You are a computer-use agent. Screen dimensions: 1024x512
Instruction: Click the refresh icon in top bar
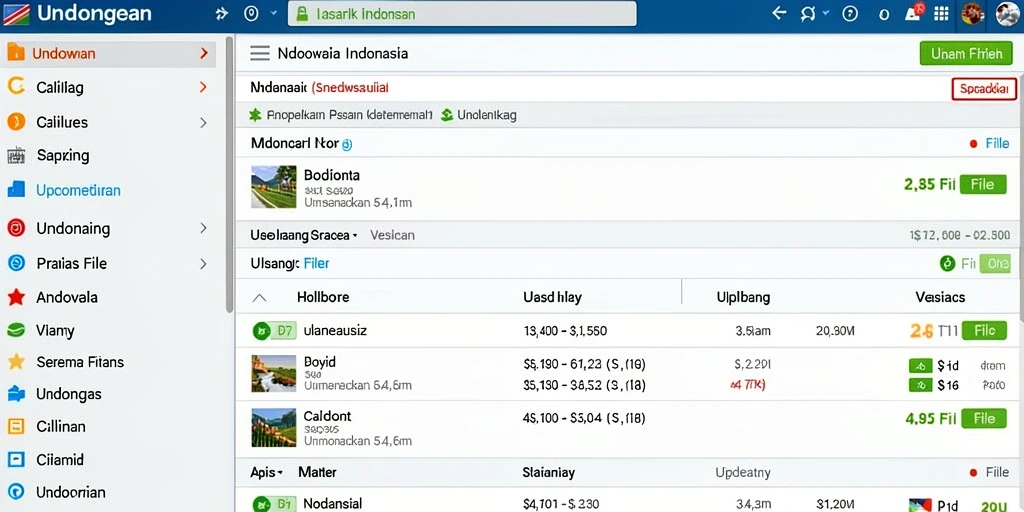point(808,14)
